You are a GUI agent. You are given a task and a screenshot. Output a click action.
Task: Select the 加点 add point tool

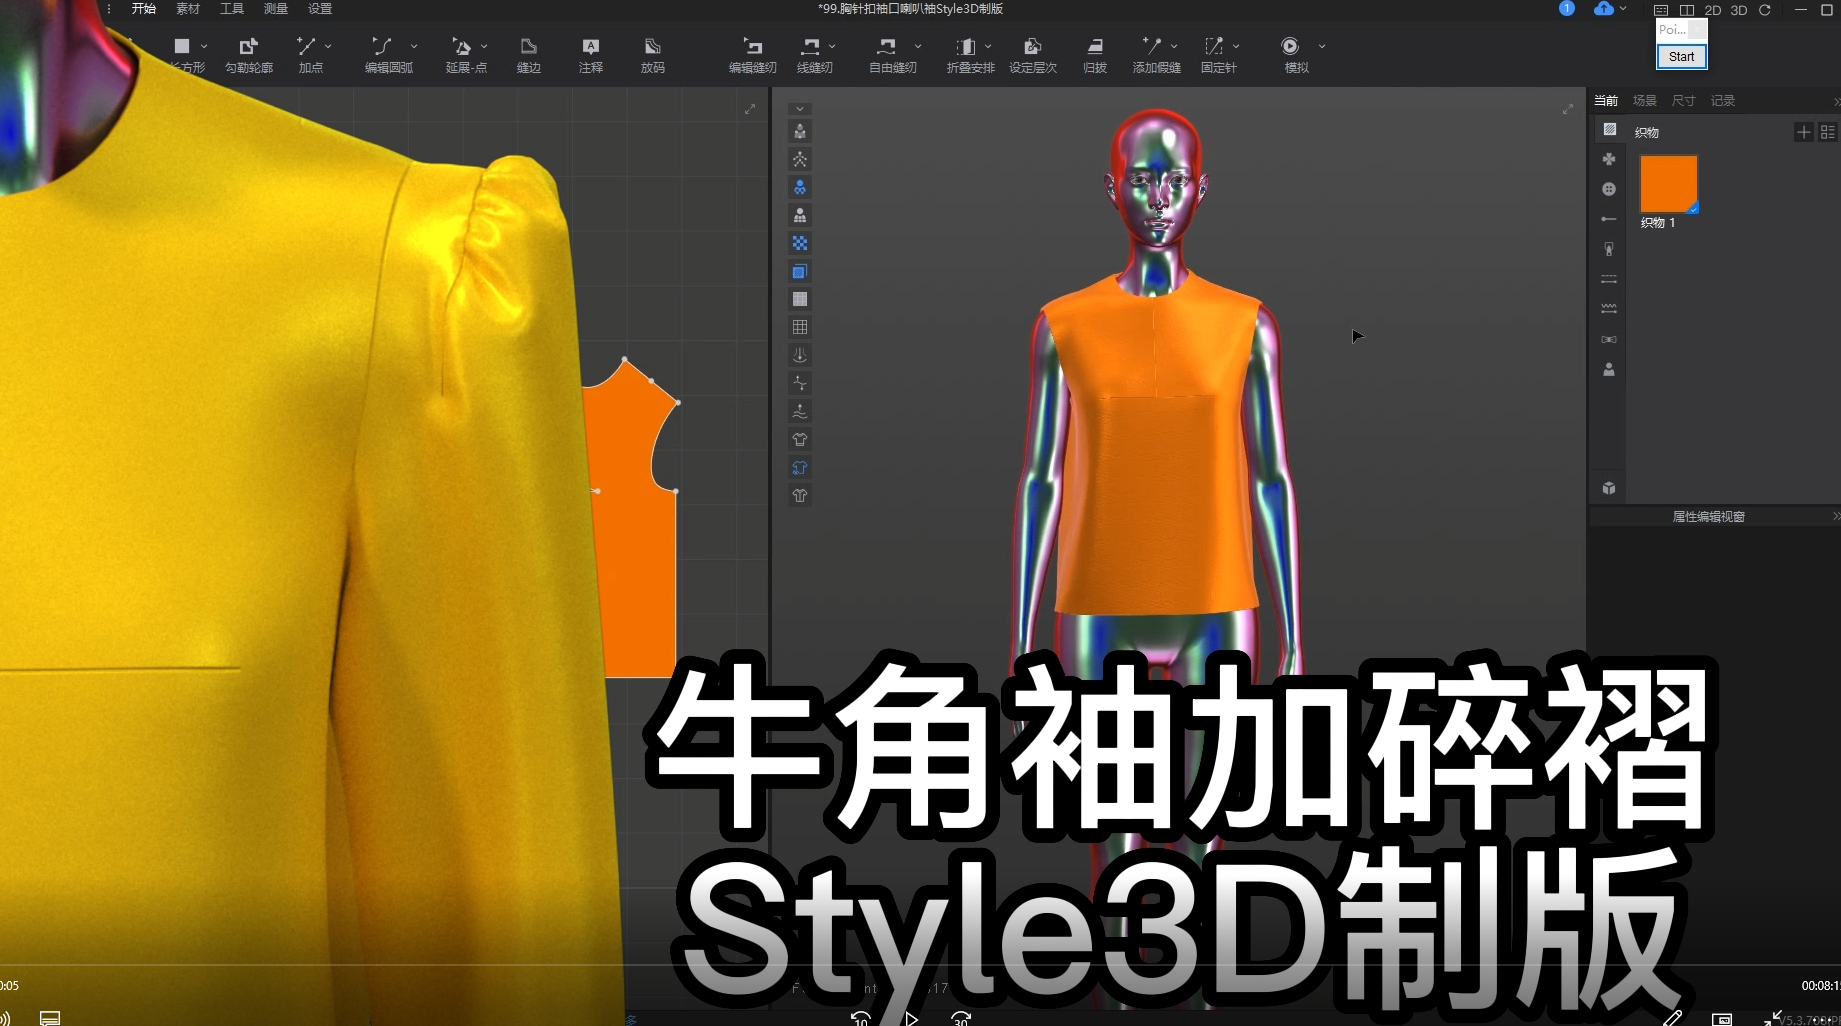309,55
